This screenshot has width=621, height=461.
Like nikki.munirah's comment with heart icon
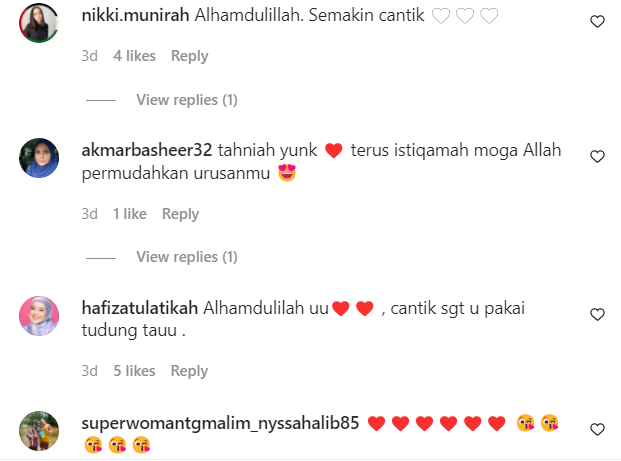tap(597, 21)
